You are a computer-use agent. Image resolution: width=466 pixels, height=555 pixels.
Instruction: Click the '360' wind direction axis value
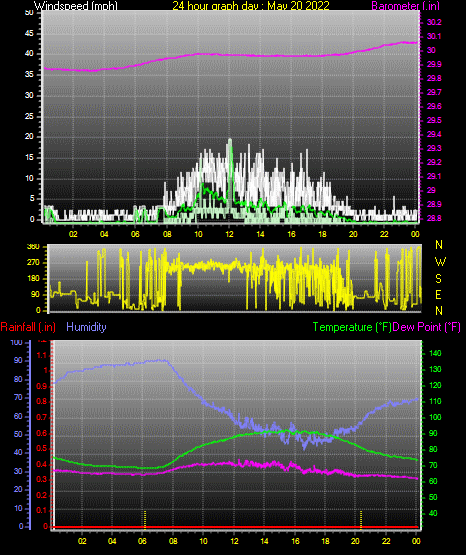[x=33, y=247]
